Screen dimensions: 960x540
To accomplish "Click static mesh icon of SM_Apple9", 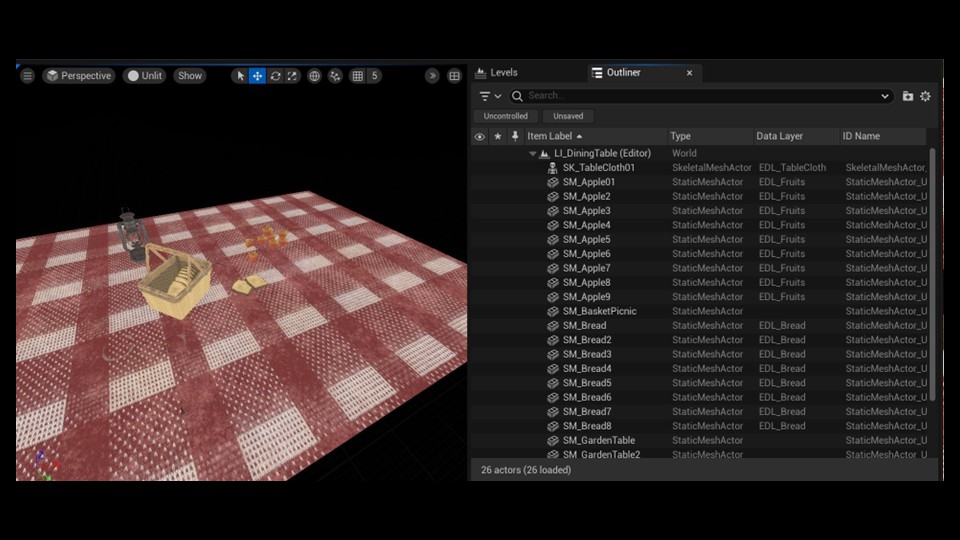I will (553, 298).
